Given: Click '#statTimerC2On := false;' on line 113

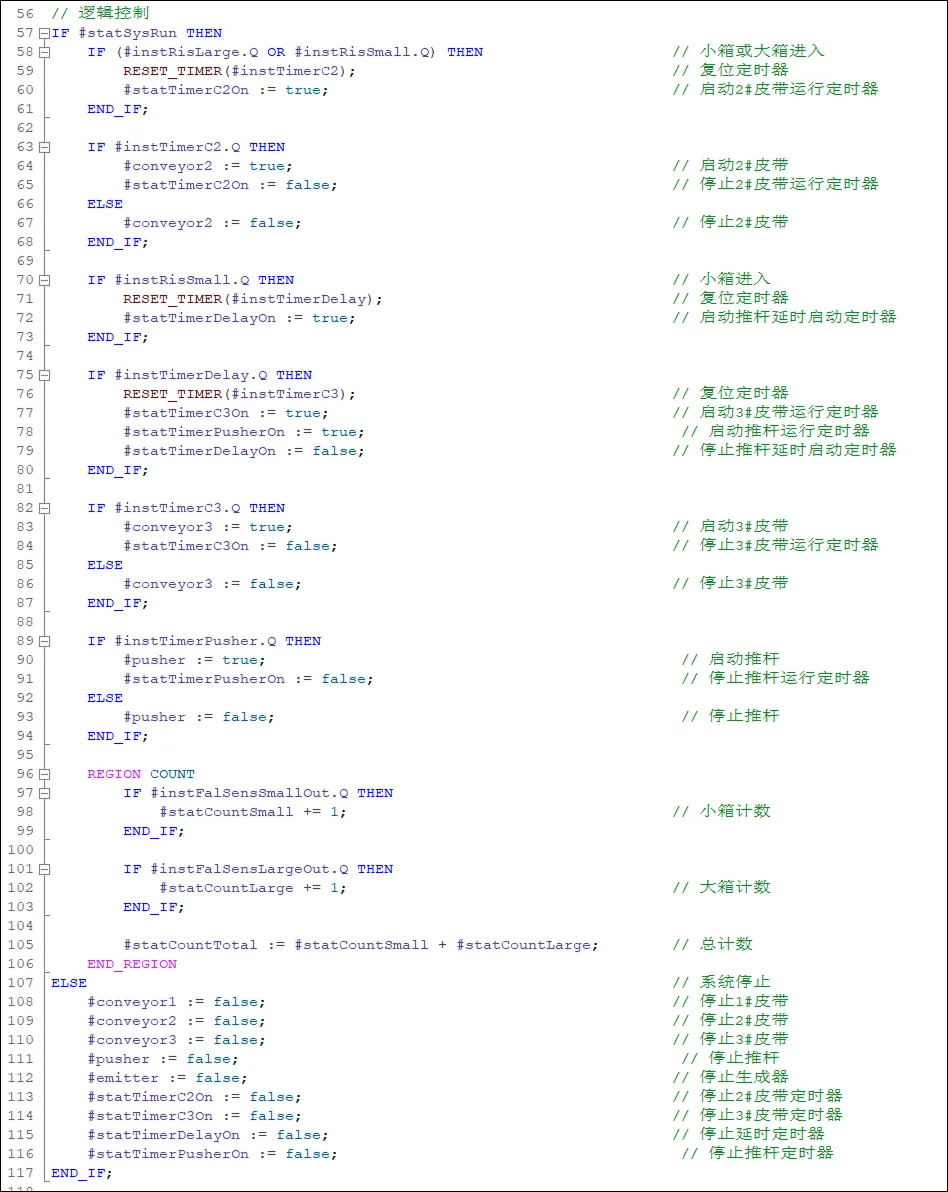Looking at the screenshot, I should pyautogui.click(x=194, y=1098).
